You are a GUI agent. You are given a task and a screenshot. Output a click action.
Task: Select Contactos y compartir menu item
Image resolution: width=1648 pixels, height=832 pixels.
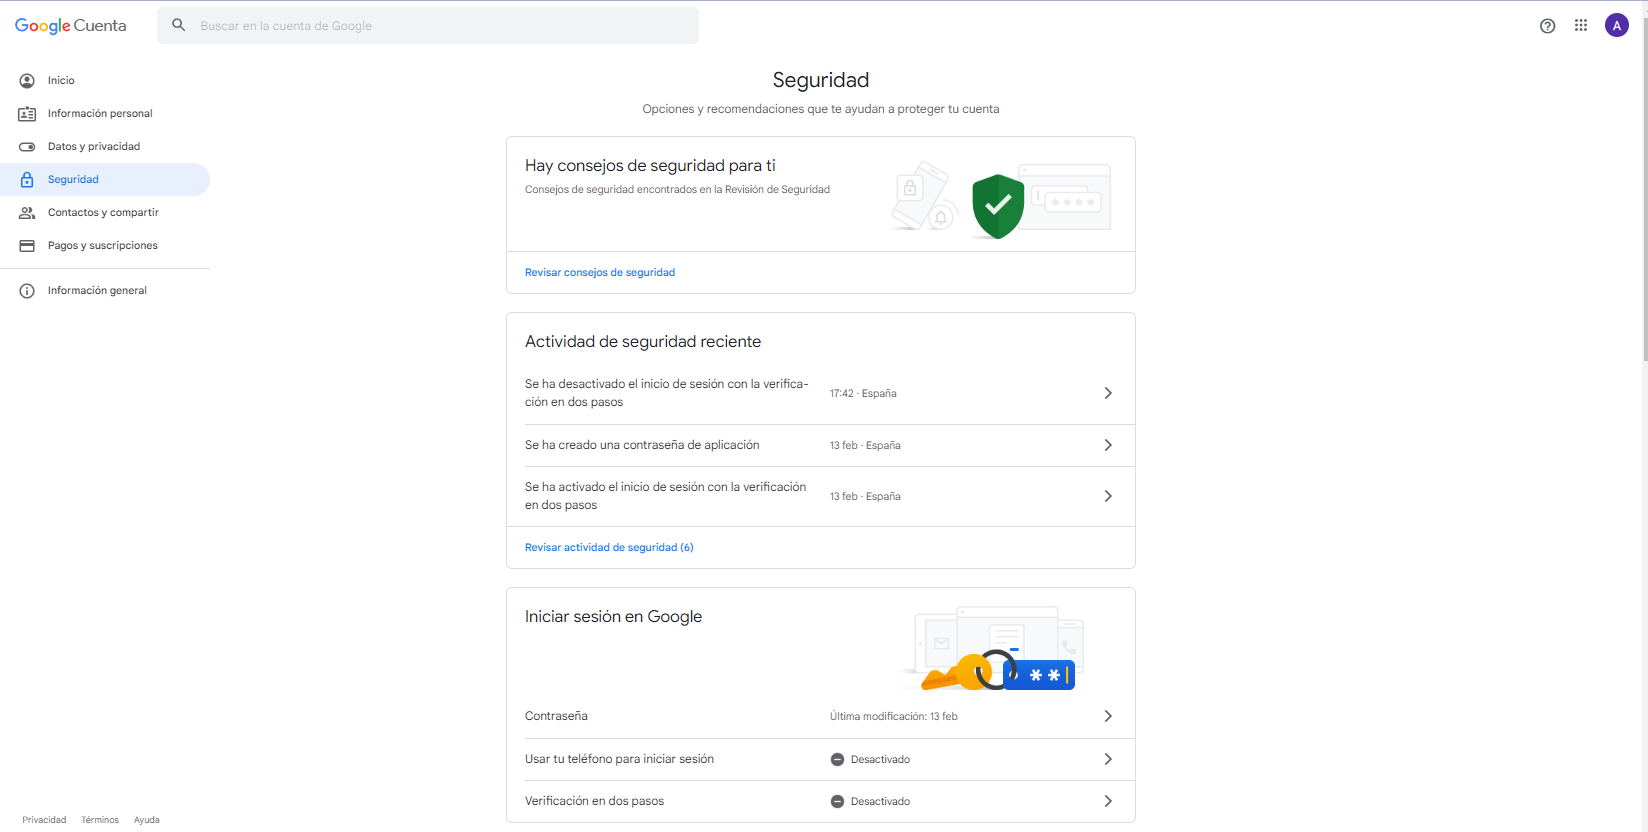[103, 213]
